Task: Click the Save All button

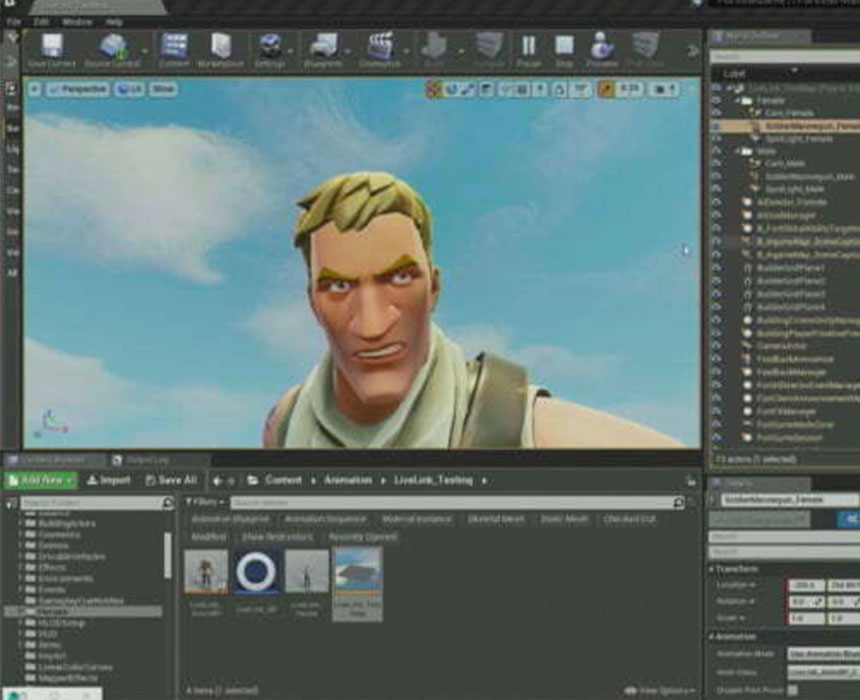Action: [171, 481]
